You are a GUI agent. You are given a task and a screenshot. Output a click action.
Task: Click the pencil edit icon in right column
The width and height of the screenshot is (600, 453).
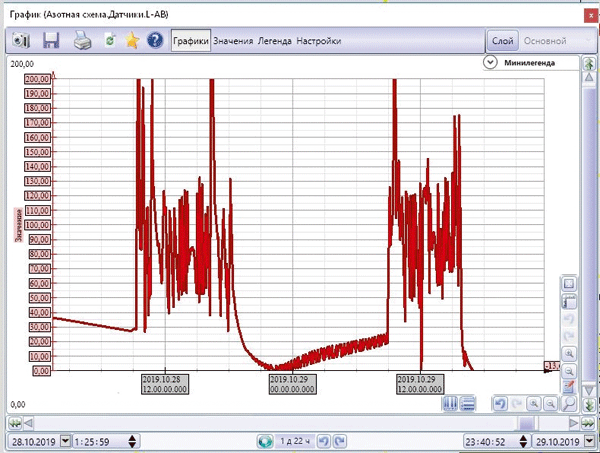[x=569, y=386]
